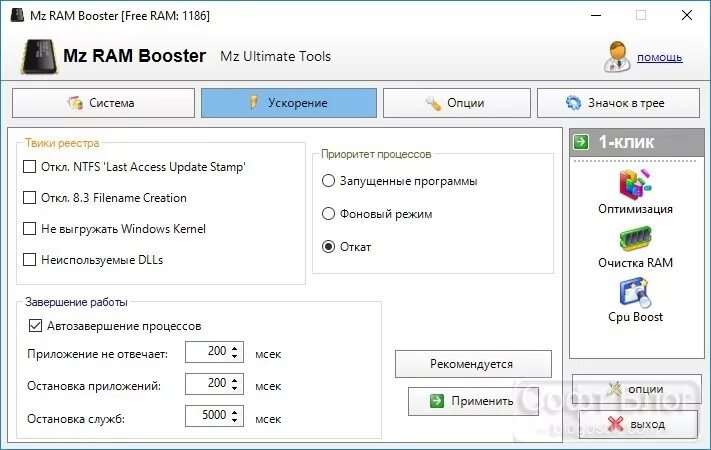Enable Неиспользуемые DLLs checkbox
Viewport: 711px width, 450px height.
[x=29, y=260]
